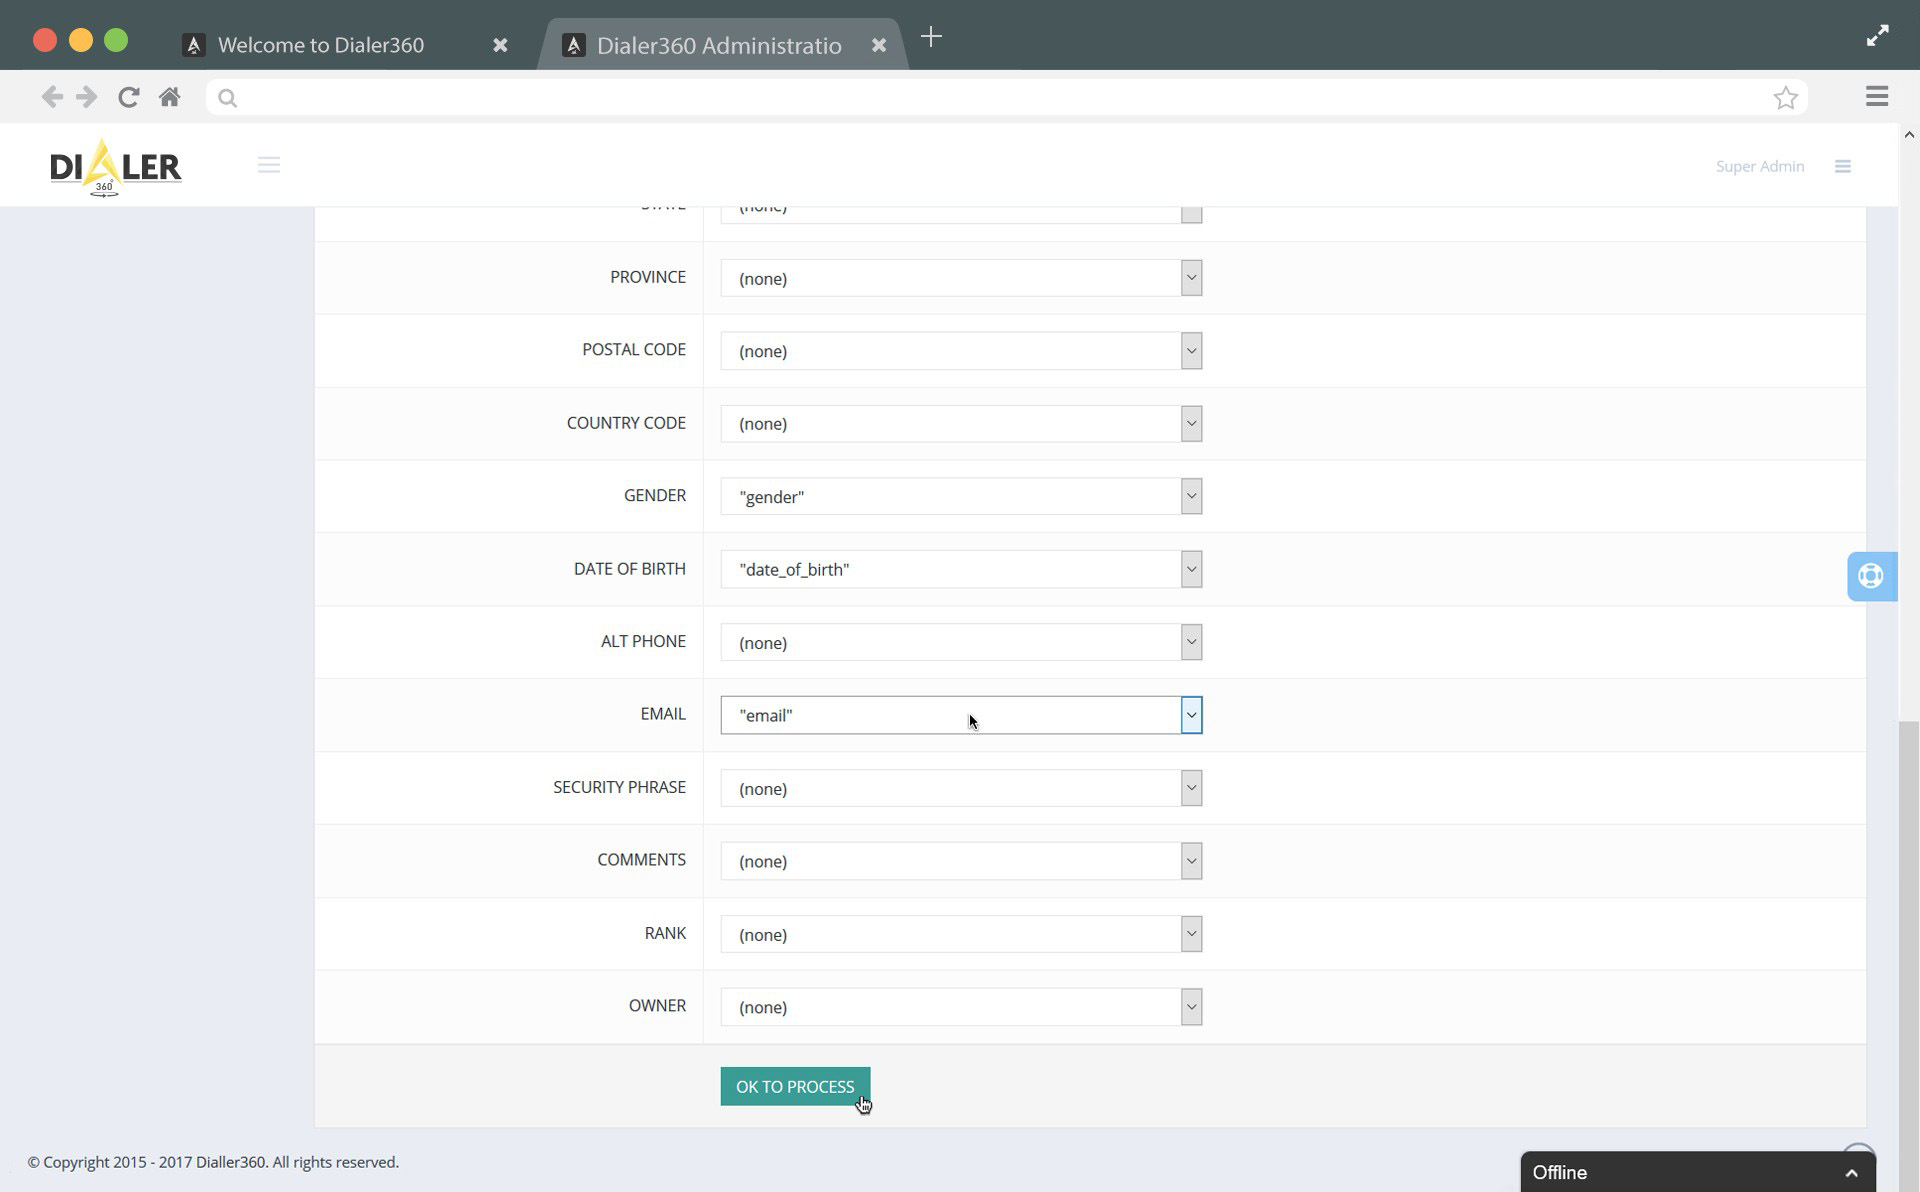The image size is (1920, 1192).
Task: Click the settings/widget icon on right edge
Action: pyautogui.click(x=1872, y=575)
